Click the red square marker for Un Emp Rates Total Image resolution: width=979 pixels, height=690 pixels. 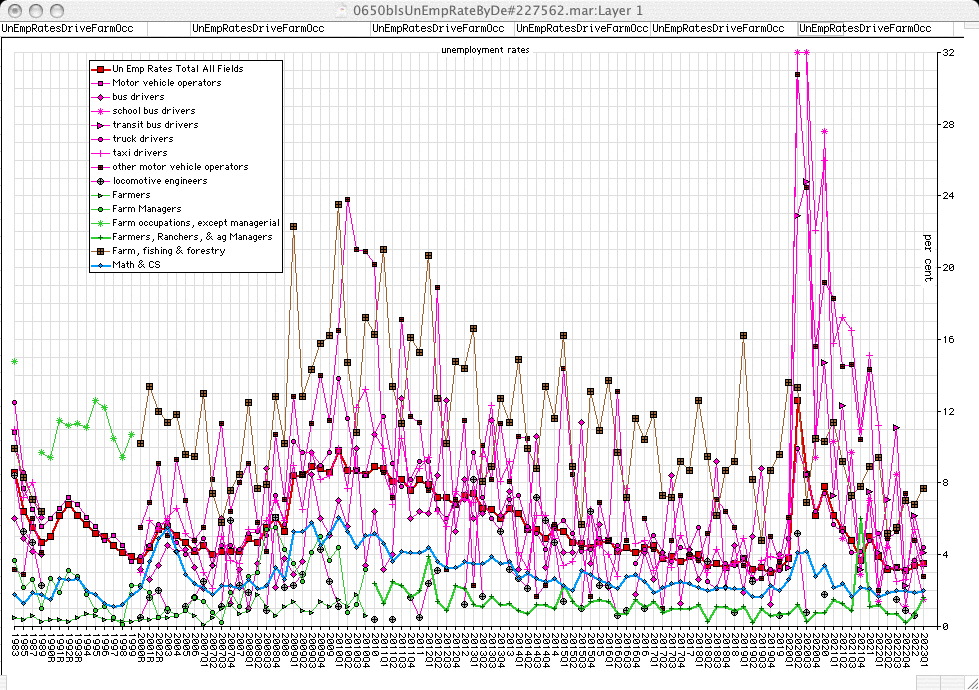100,69
